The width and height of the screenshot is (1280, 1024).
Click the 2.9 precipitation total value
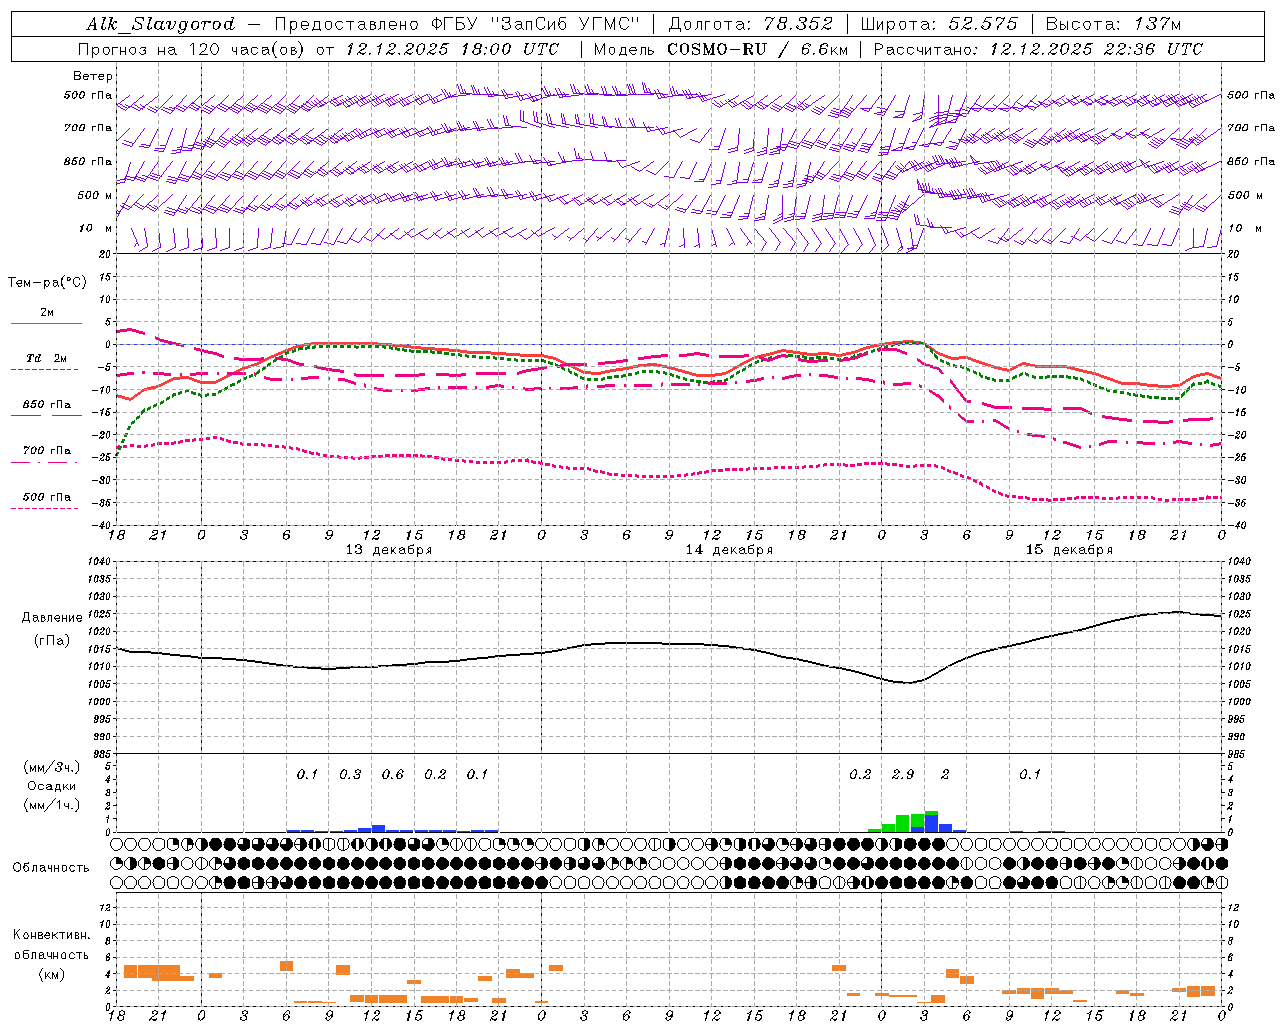[903, 775]
